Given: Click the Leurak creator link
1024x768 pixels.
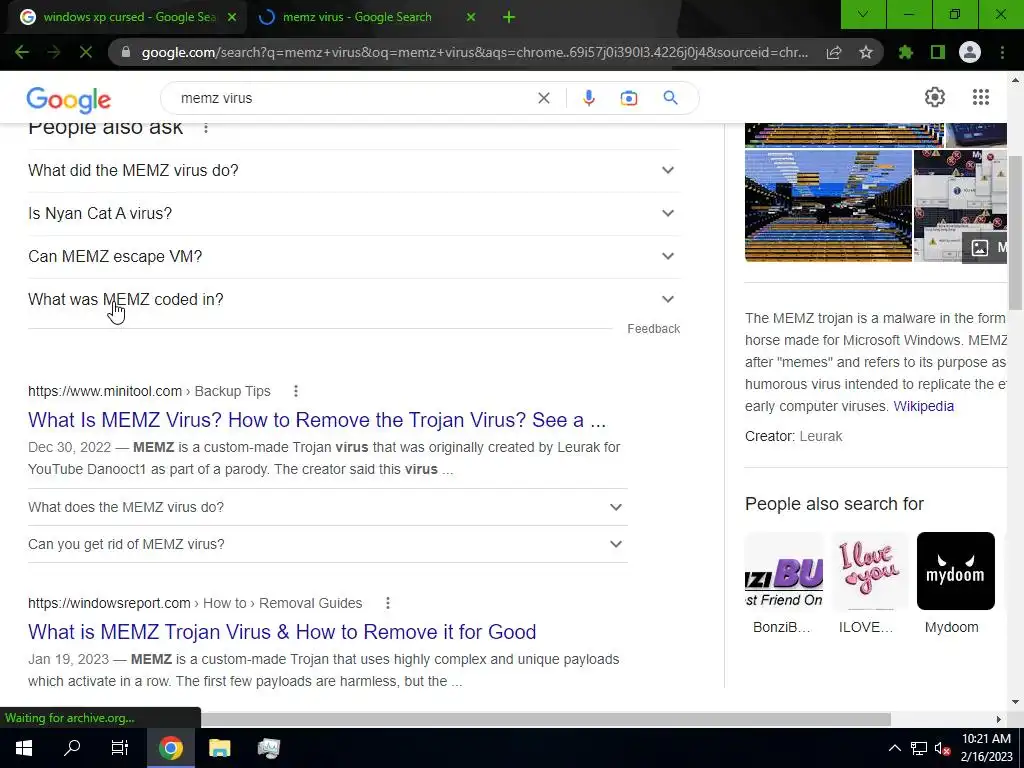Looking at the screenshot, I should pos(821,436).
